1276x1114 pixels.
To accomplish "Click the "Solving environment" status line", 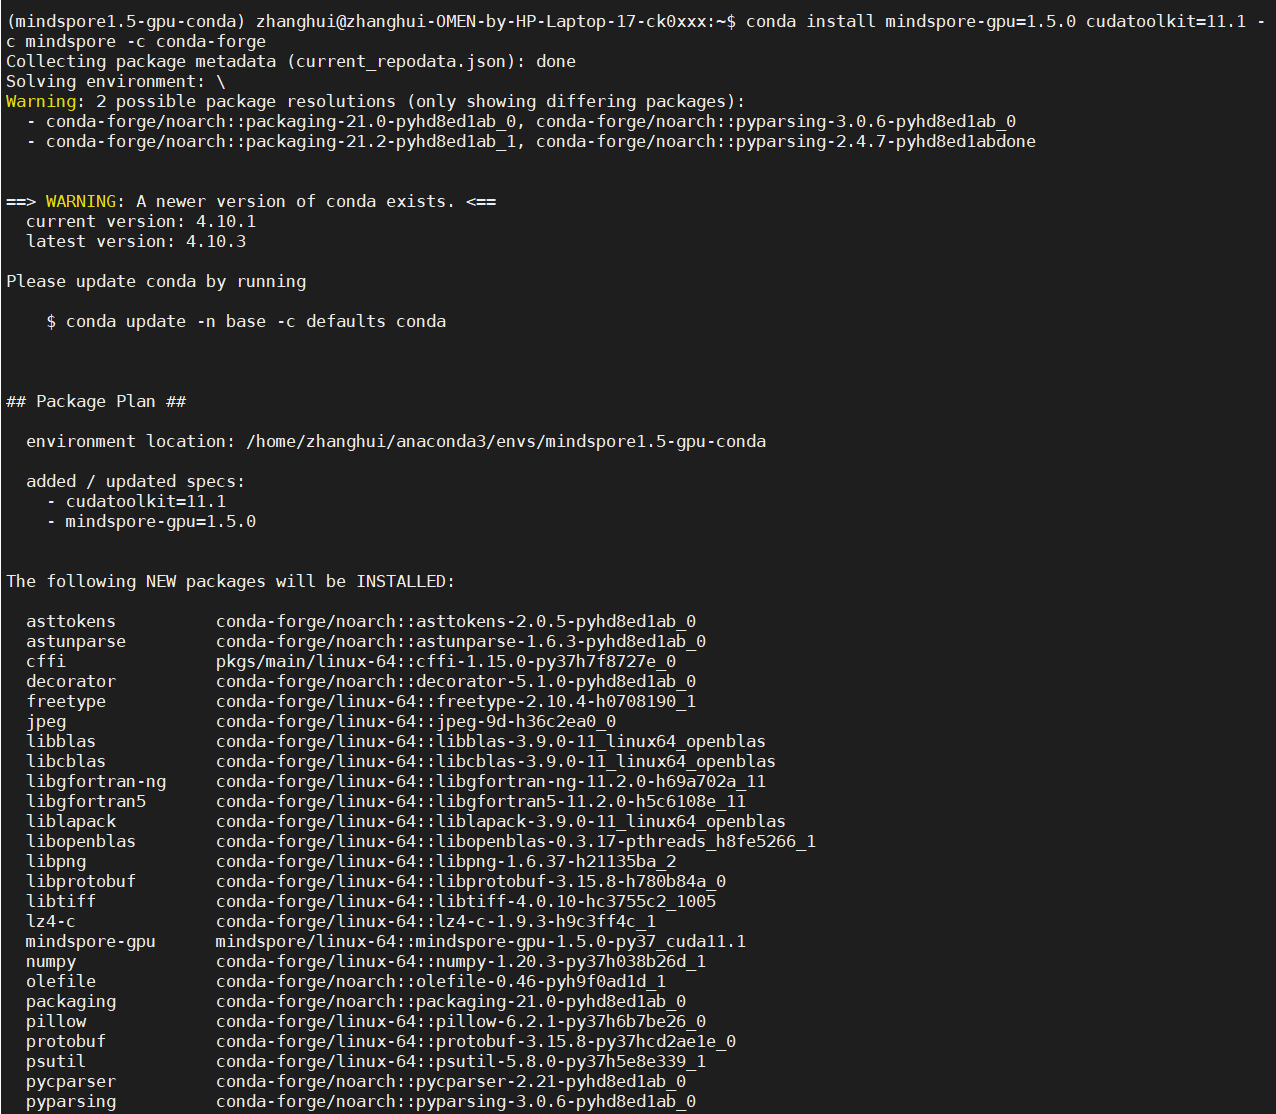I will [115, 81].
